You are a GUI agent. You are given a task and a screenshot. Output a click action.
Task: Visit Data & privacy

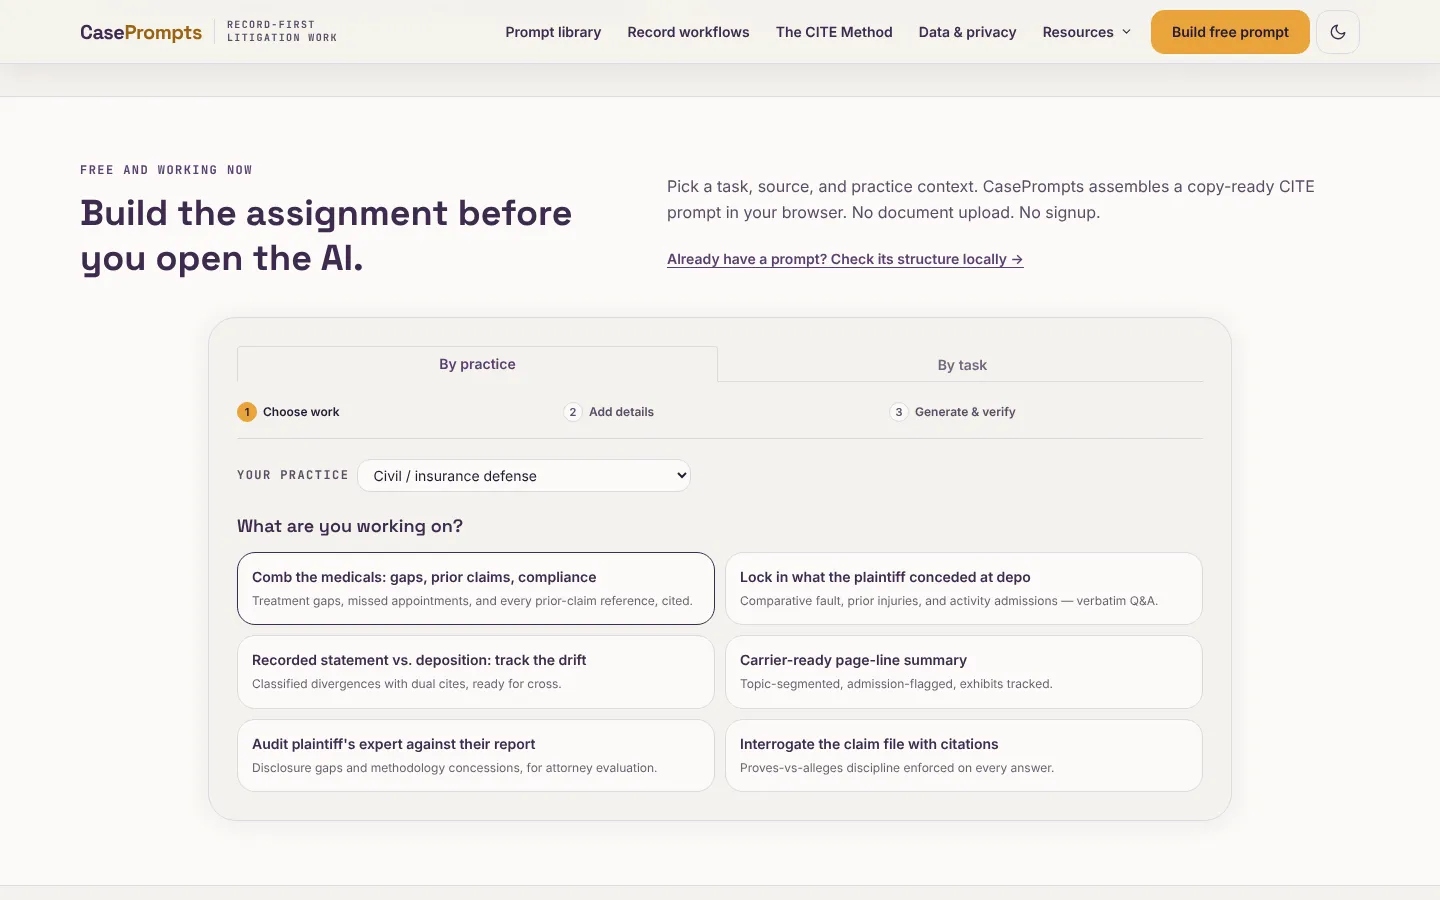click(967, 32)
